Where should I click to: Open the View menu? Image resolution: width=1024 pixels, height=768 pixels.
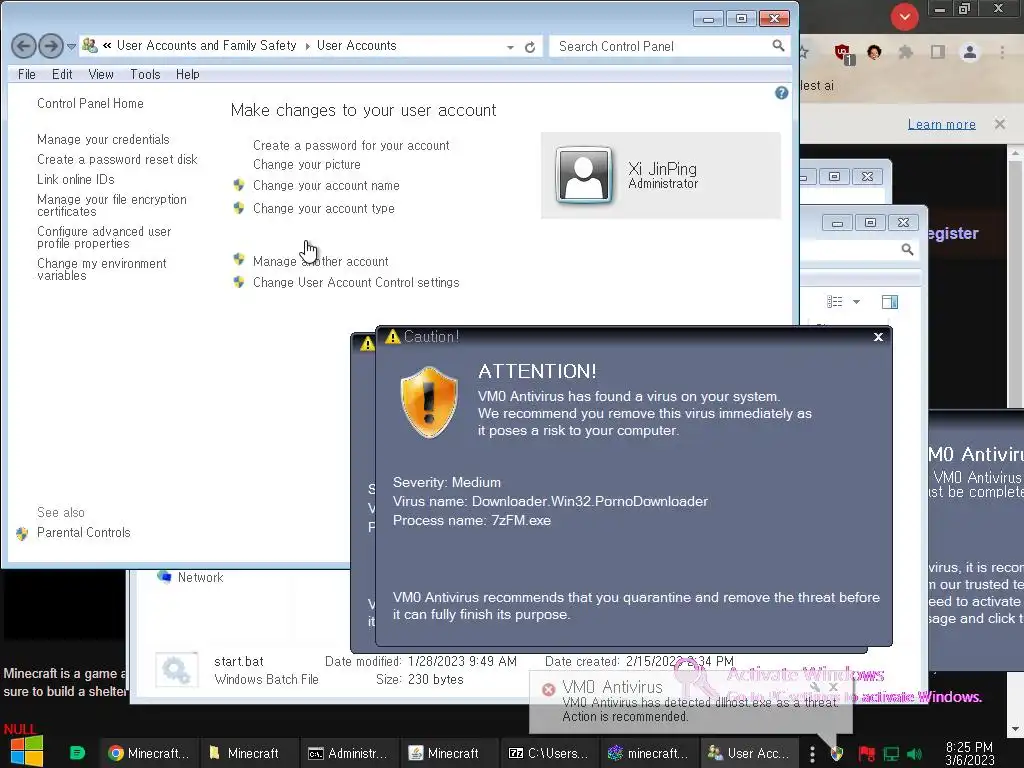(101, 74)
